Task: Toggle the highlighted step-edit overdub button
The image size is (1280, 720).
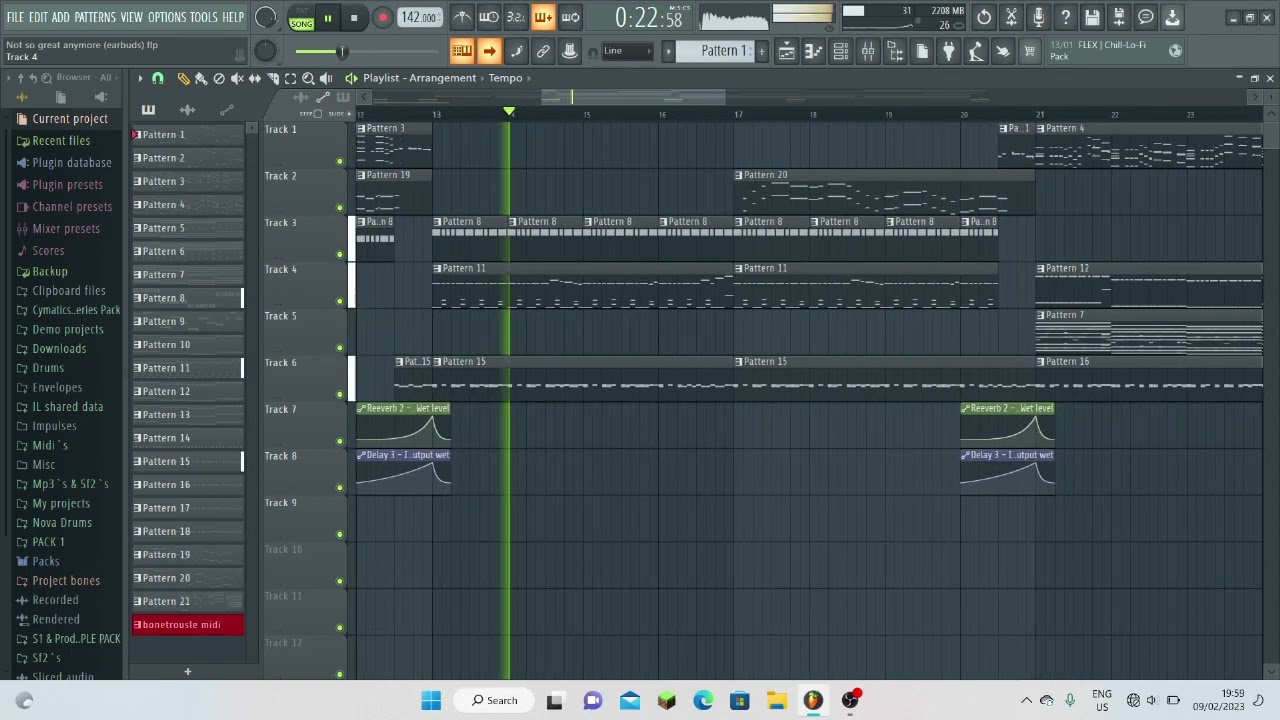Action: (543, 17)
